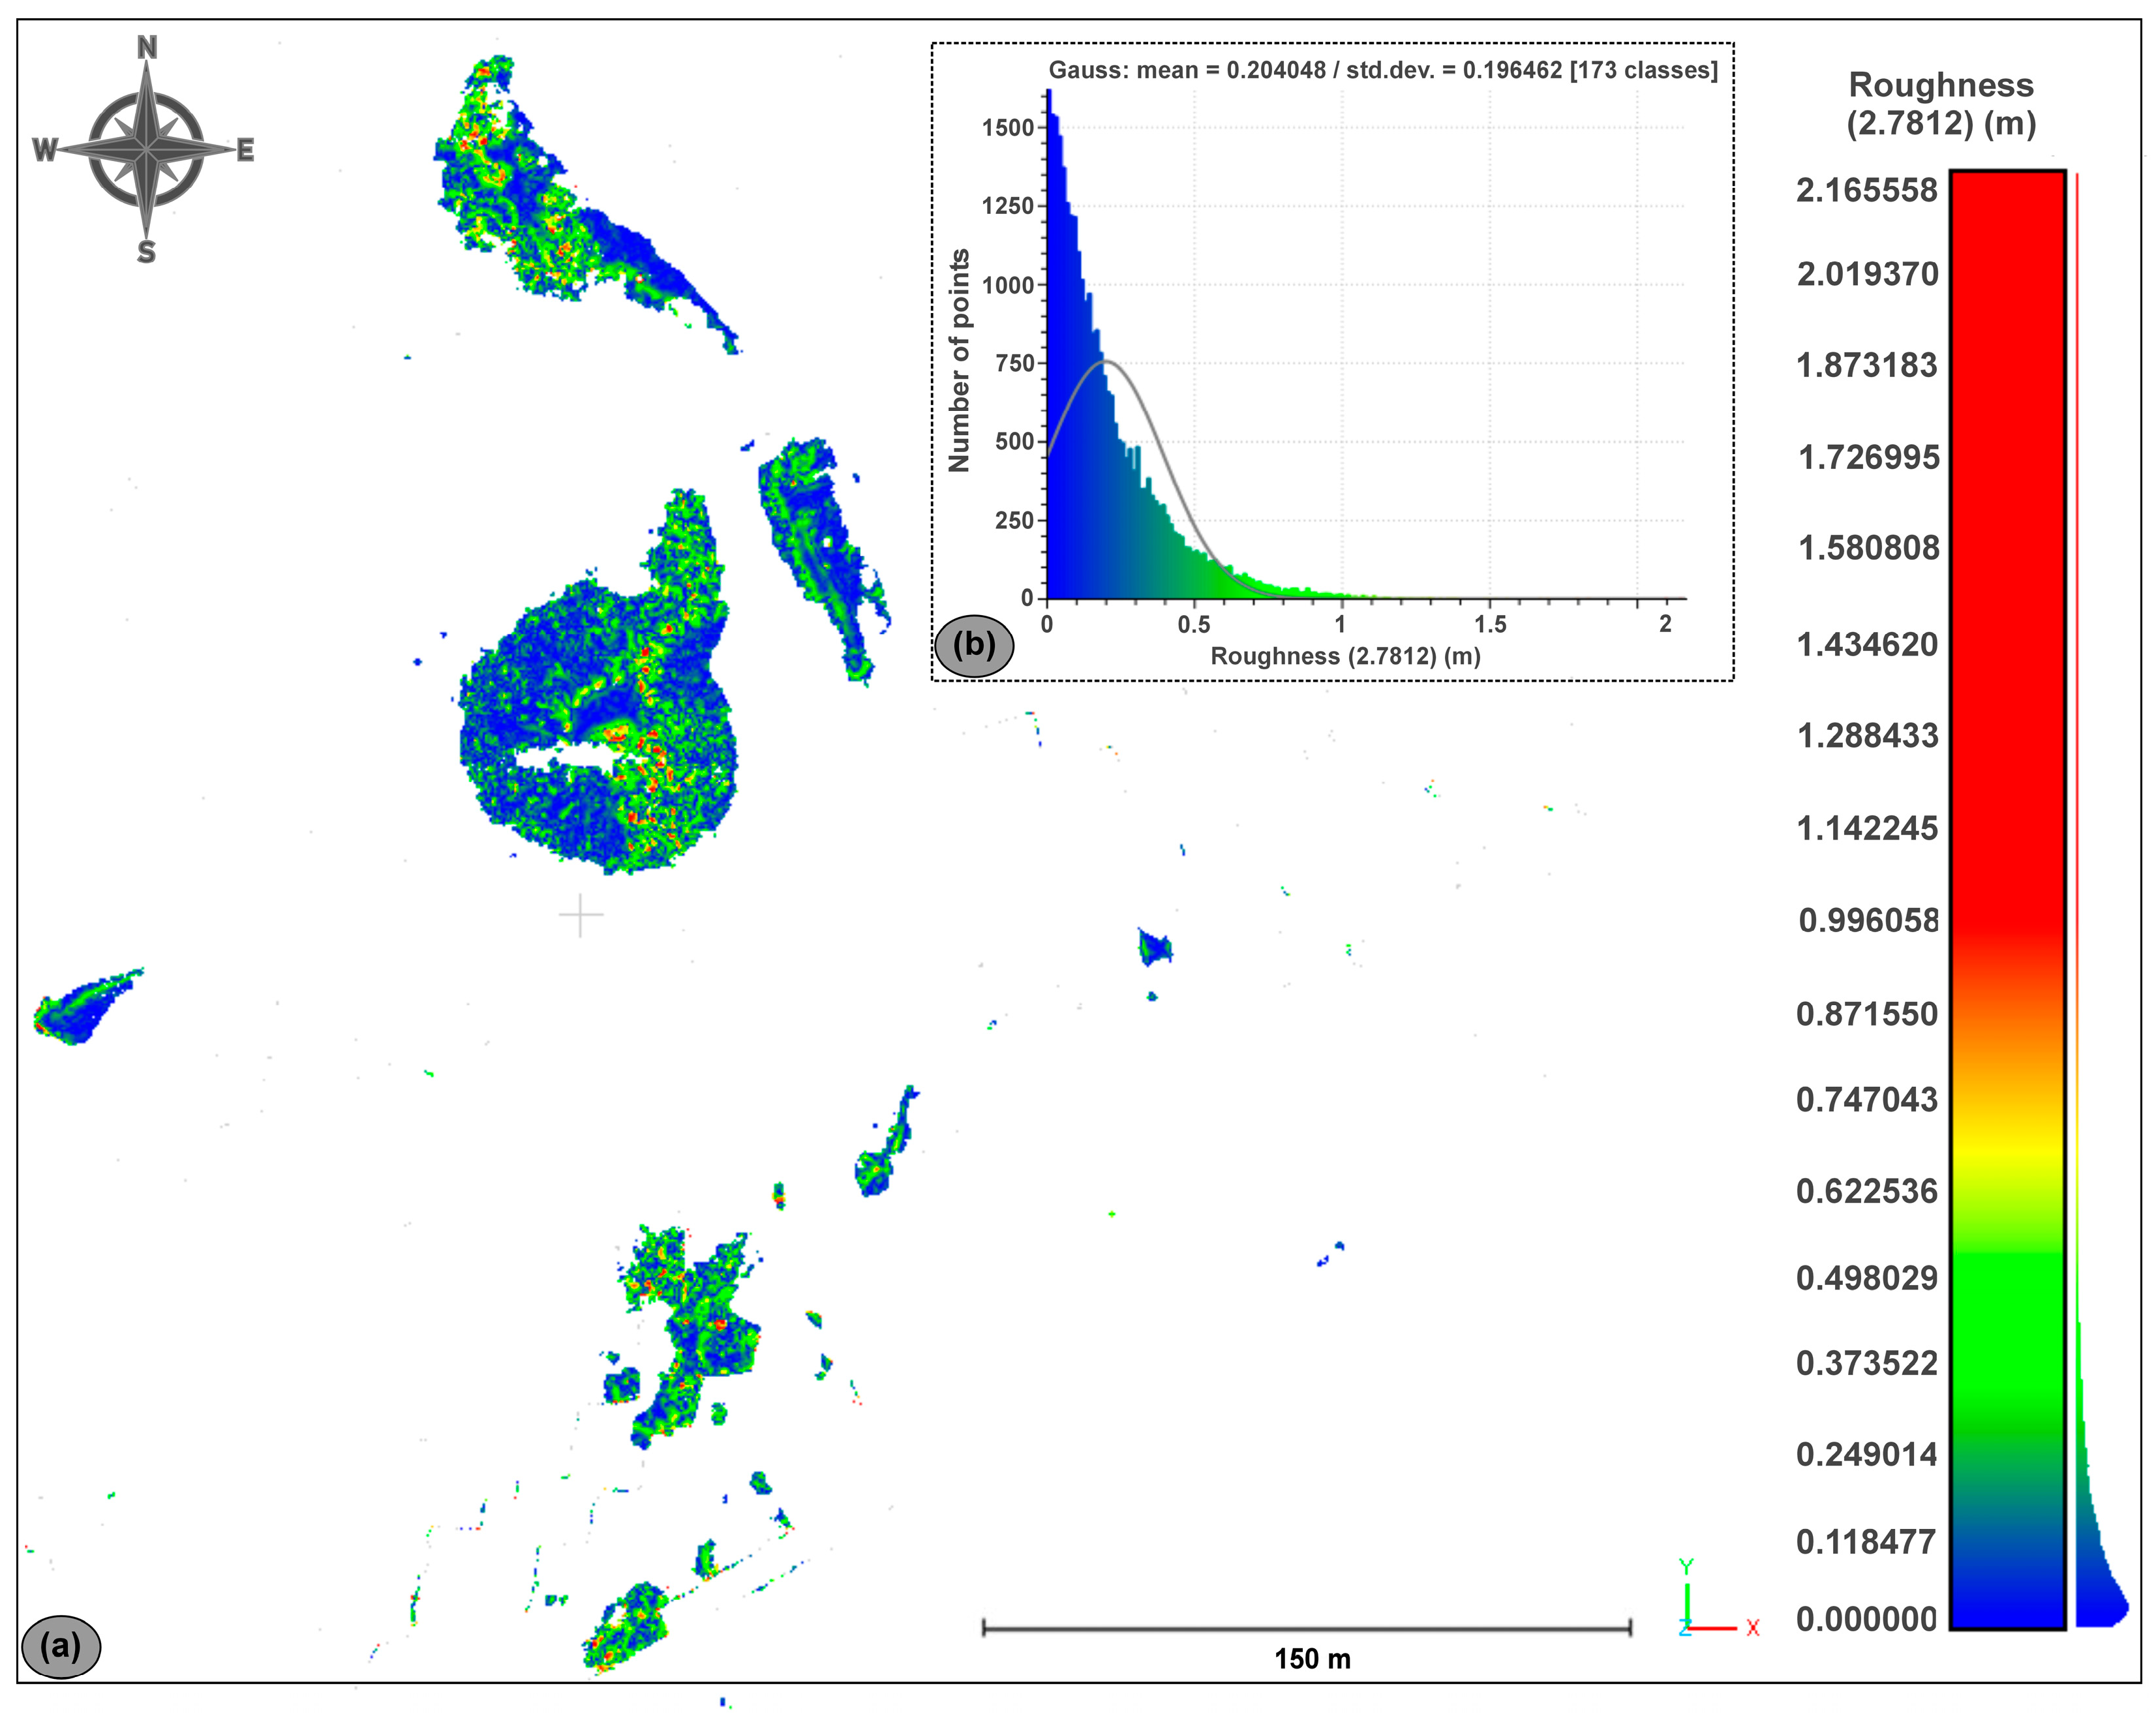Click the 2.165558 maximum scale value
This screenshot has height=1722, width=2156.
click(1866, 190)
